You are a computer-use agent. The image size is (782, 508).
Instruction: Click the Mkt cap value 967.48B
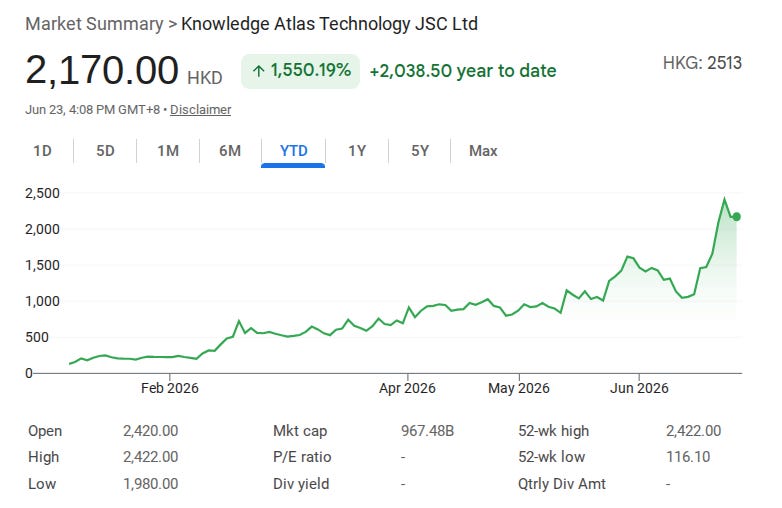[x=427, y=431]
